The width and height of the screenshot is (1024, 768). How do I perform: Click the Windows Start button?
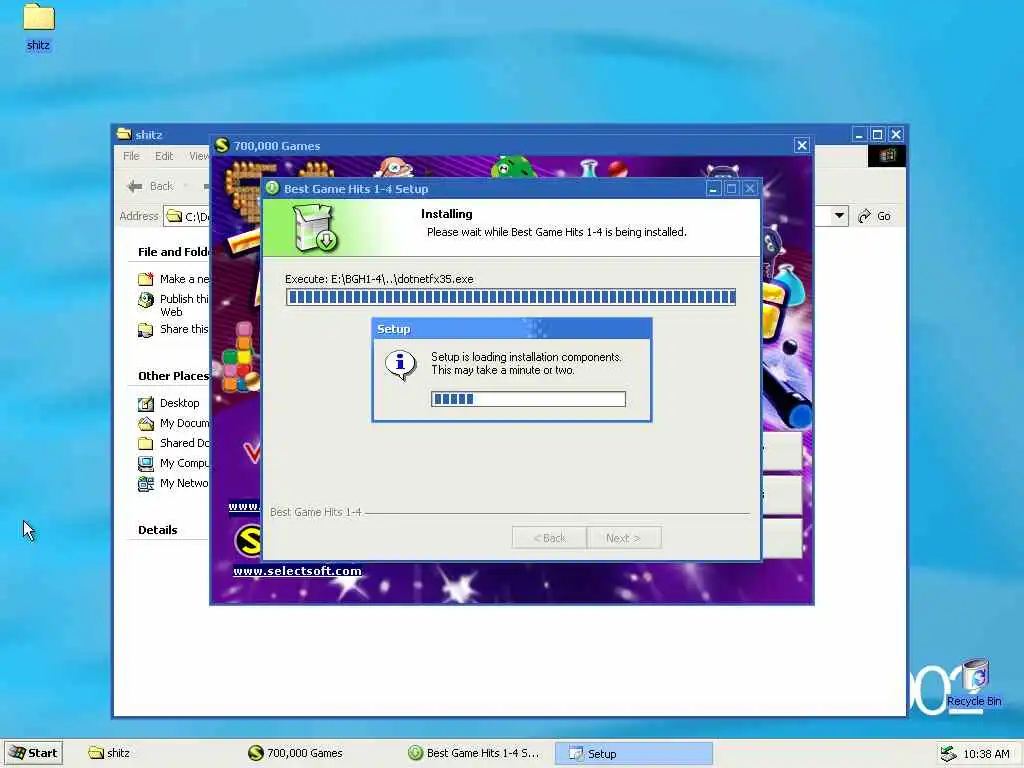point(34,753)
